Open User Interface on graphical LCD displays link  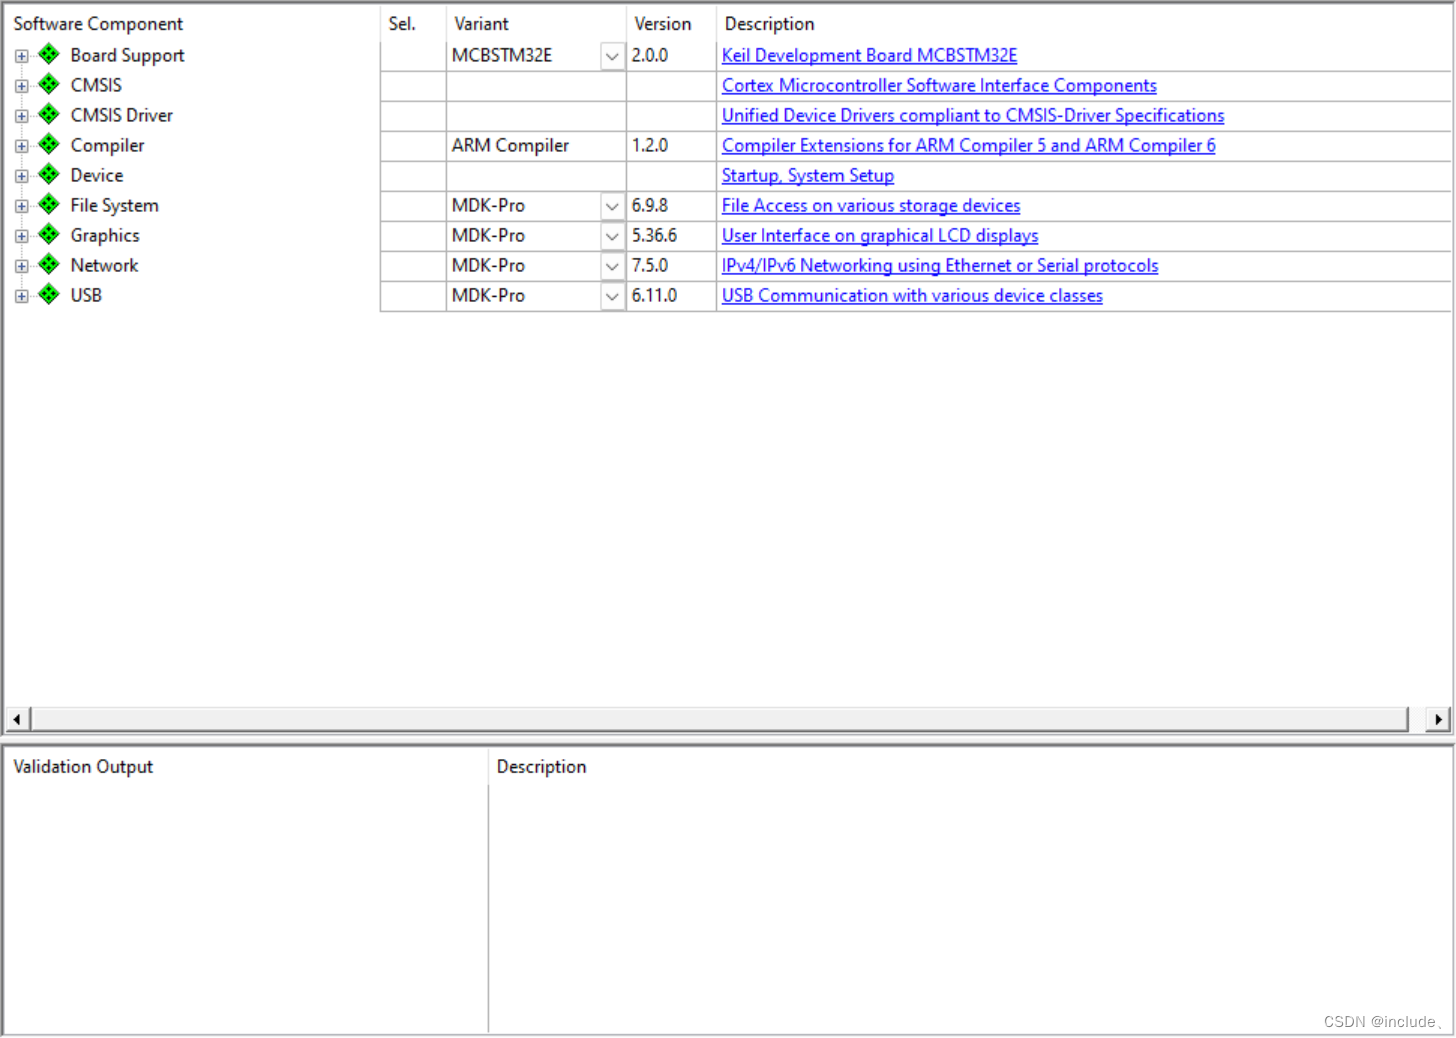tap(880, 235)
